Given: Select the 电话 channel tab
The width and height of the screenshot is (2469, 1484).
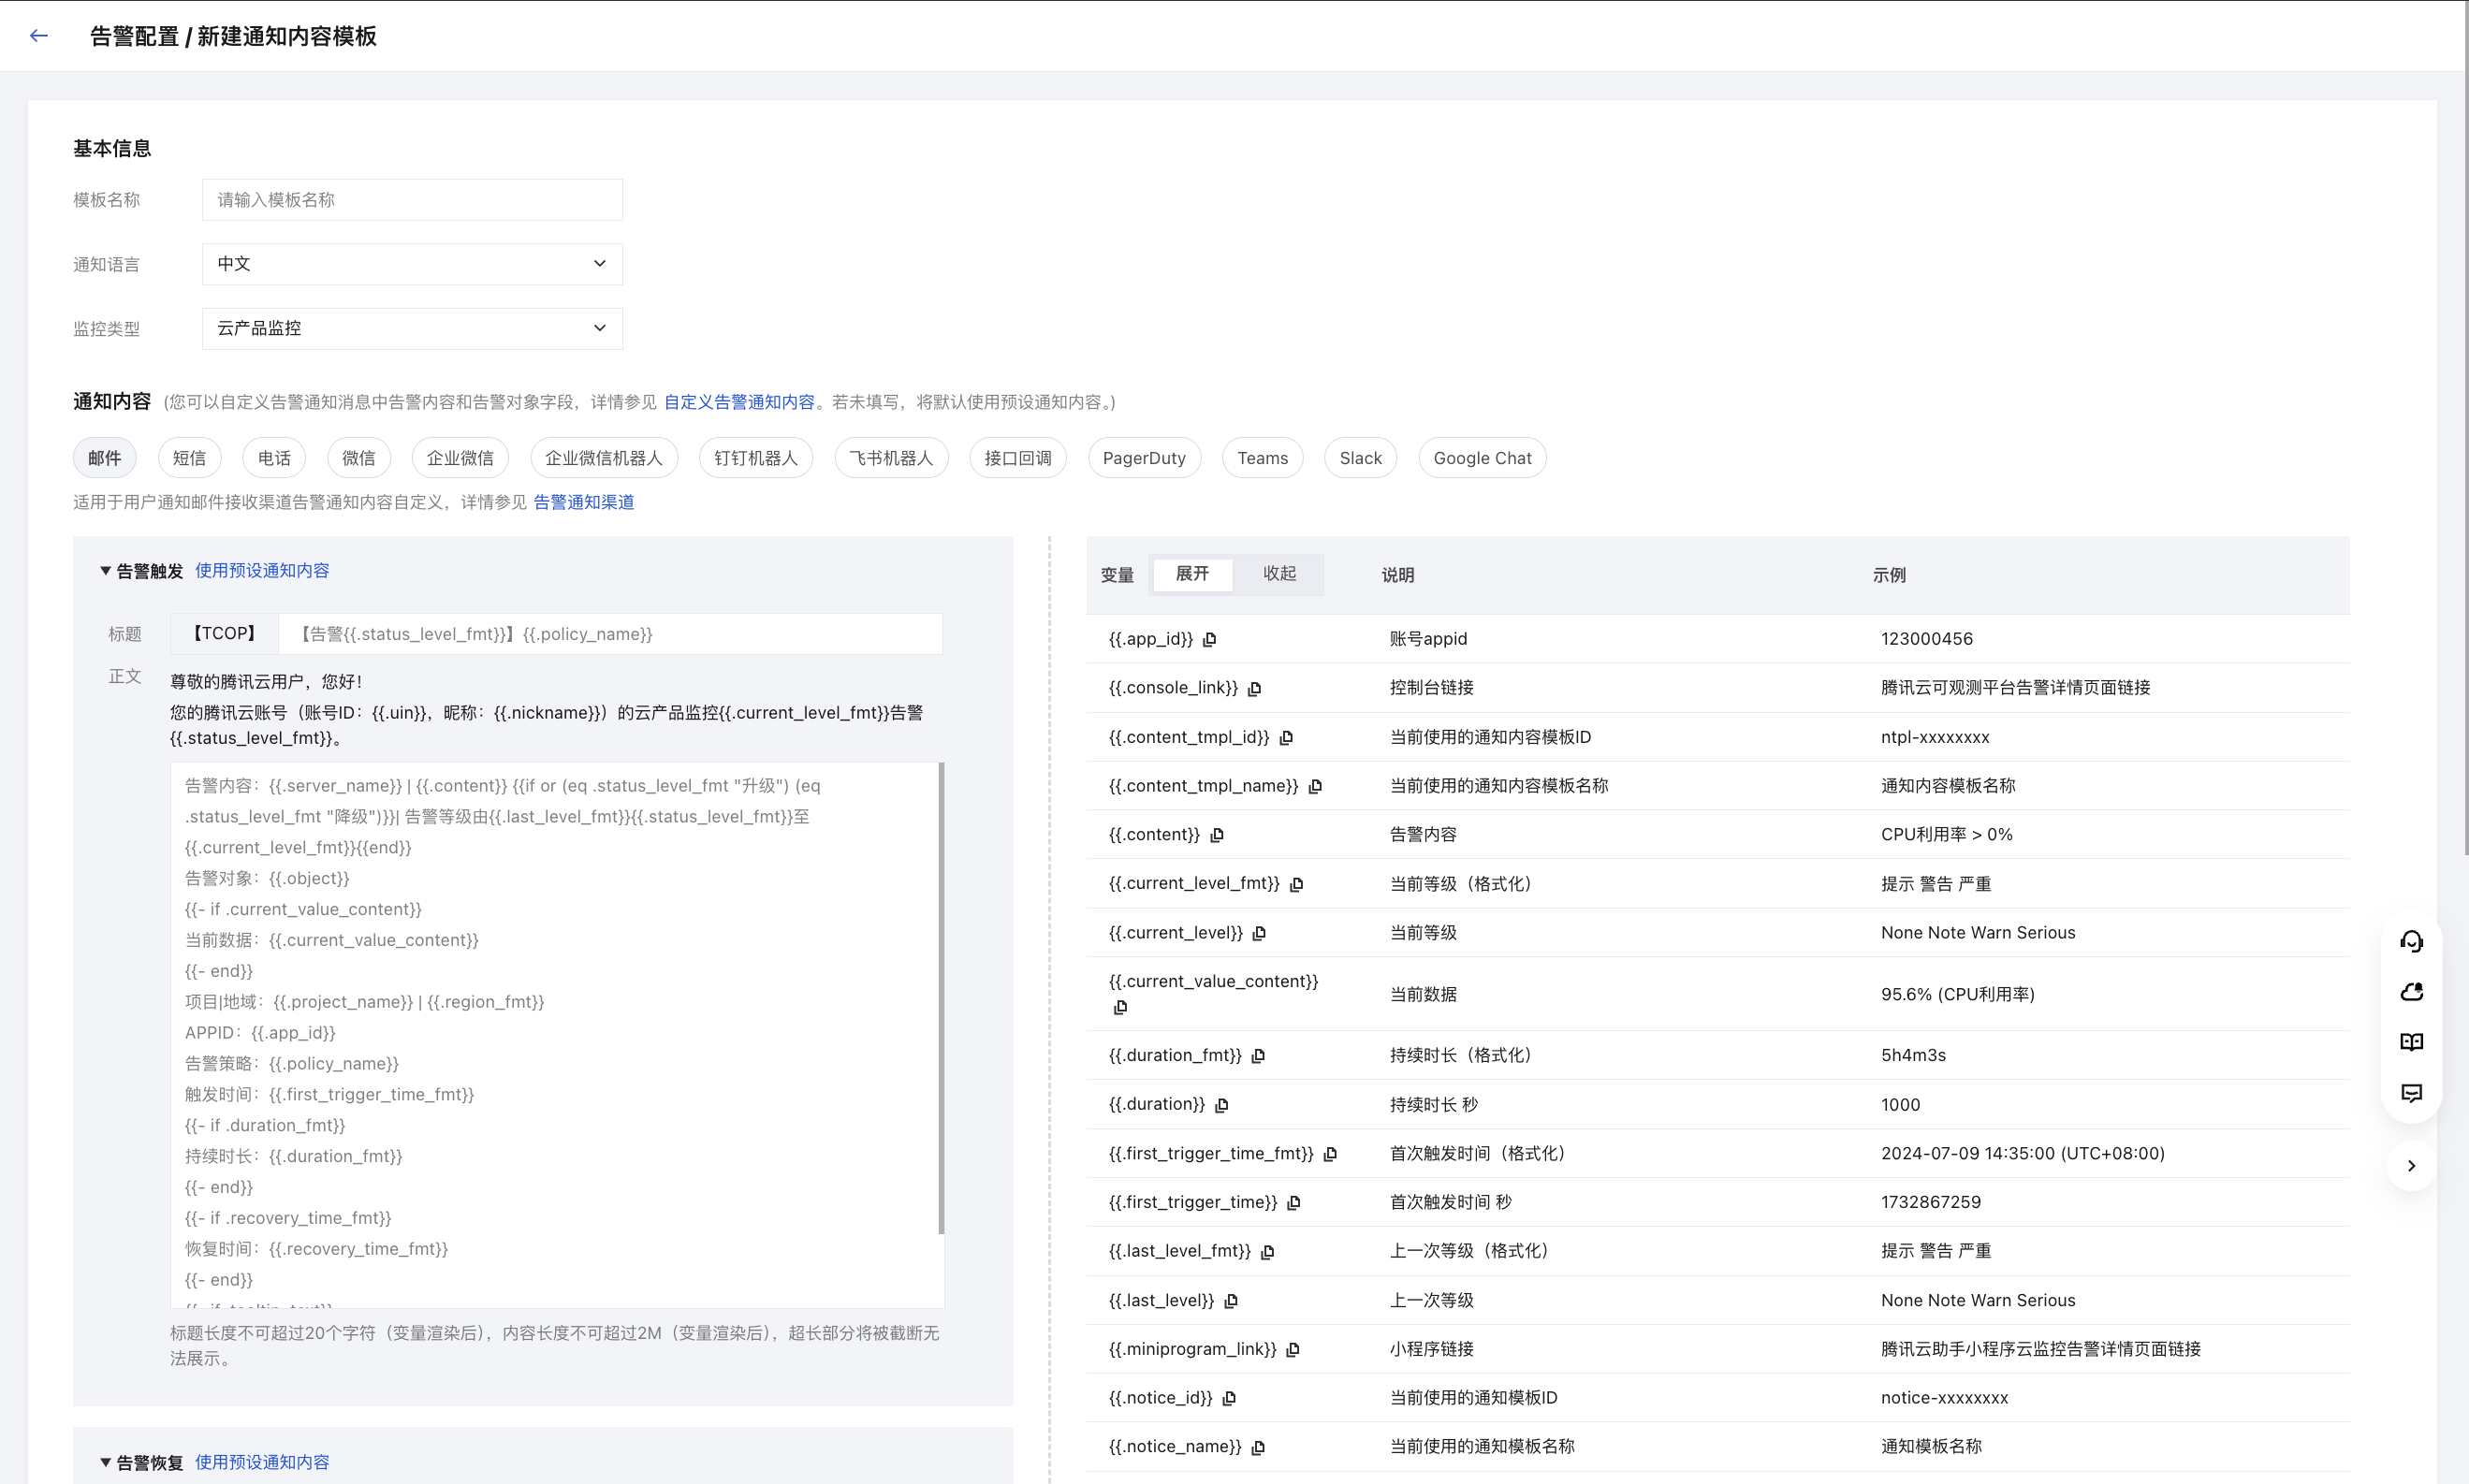Looking at the screenshot, I should tap(274, 458).
